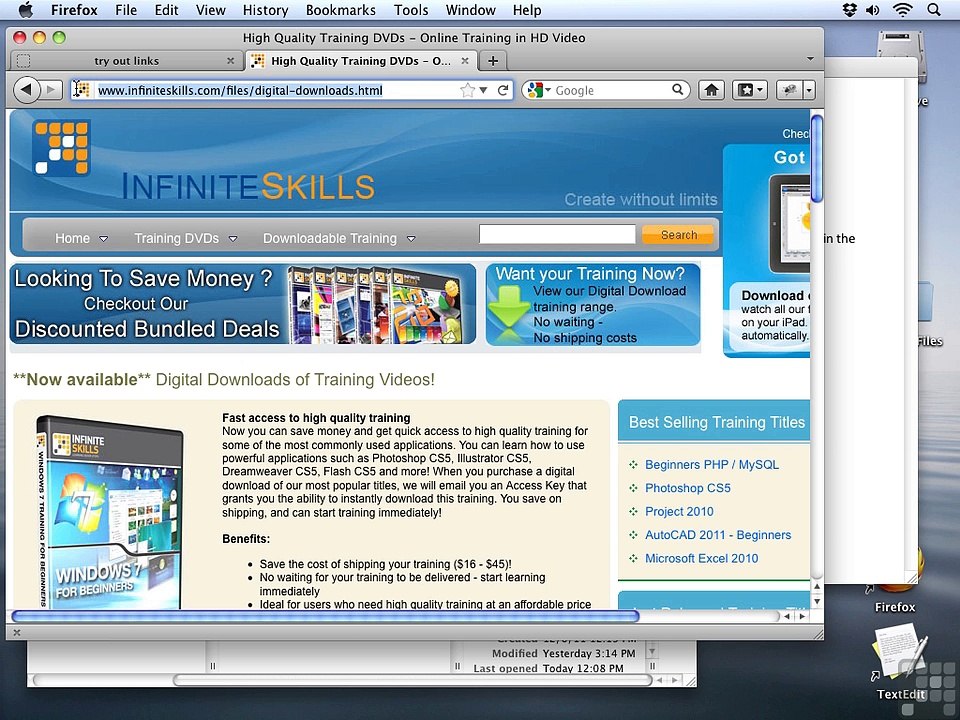Viewport: 960px width, 720px height.
Task: Click the Want your Training Now banner
Action: coord(593,305)
